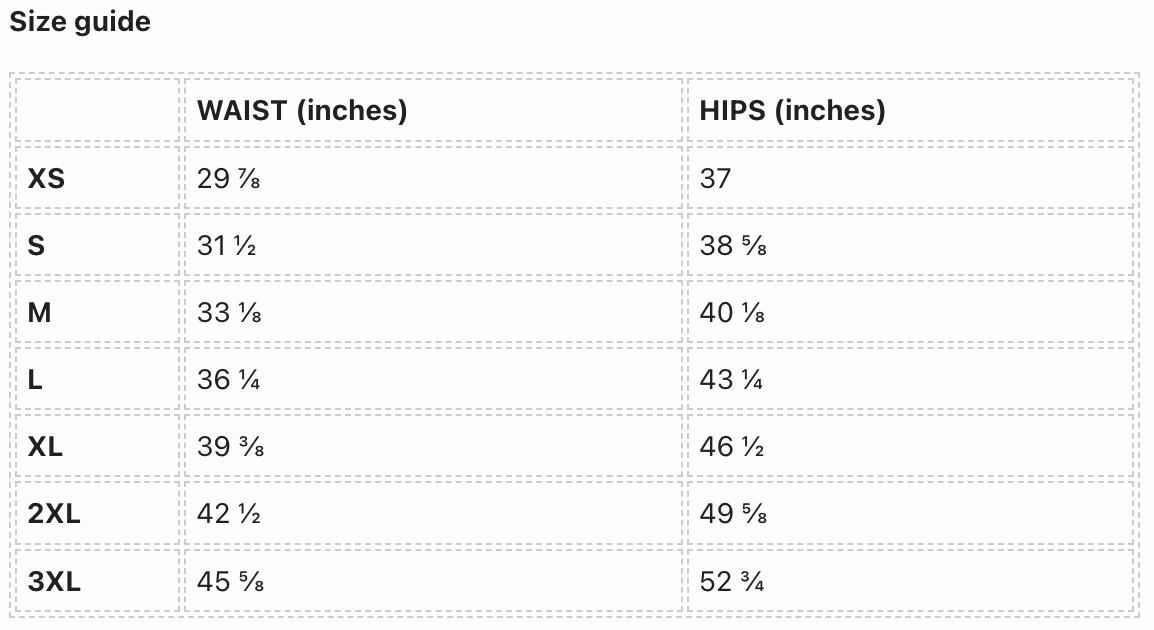Select the M size row label
Image resolution: width=1154 pixels, height=630 pixels.
click(x=40, y=312)
